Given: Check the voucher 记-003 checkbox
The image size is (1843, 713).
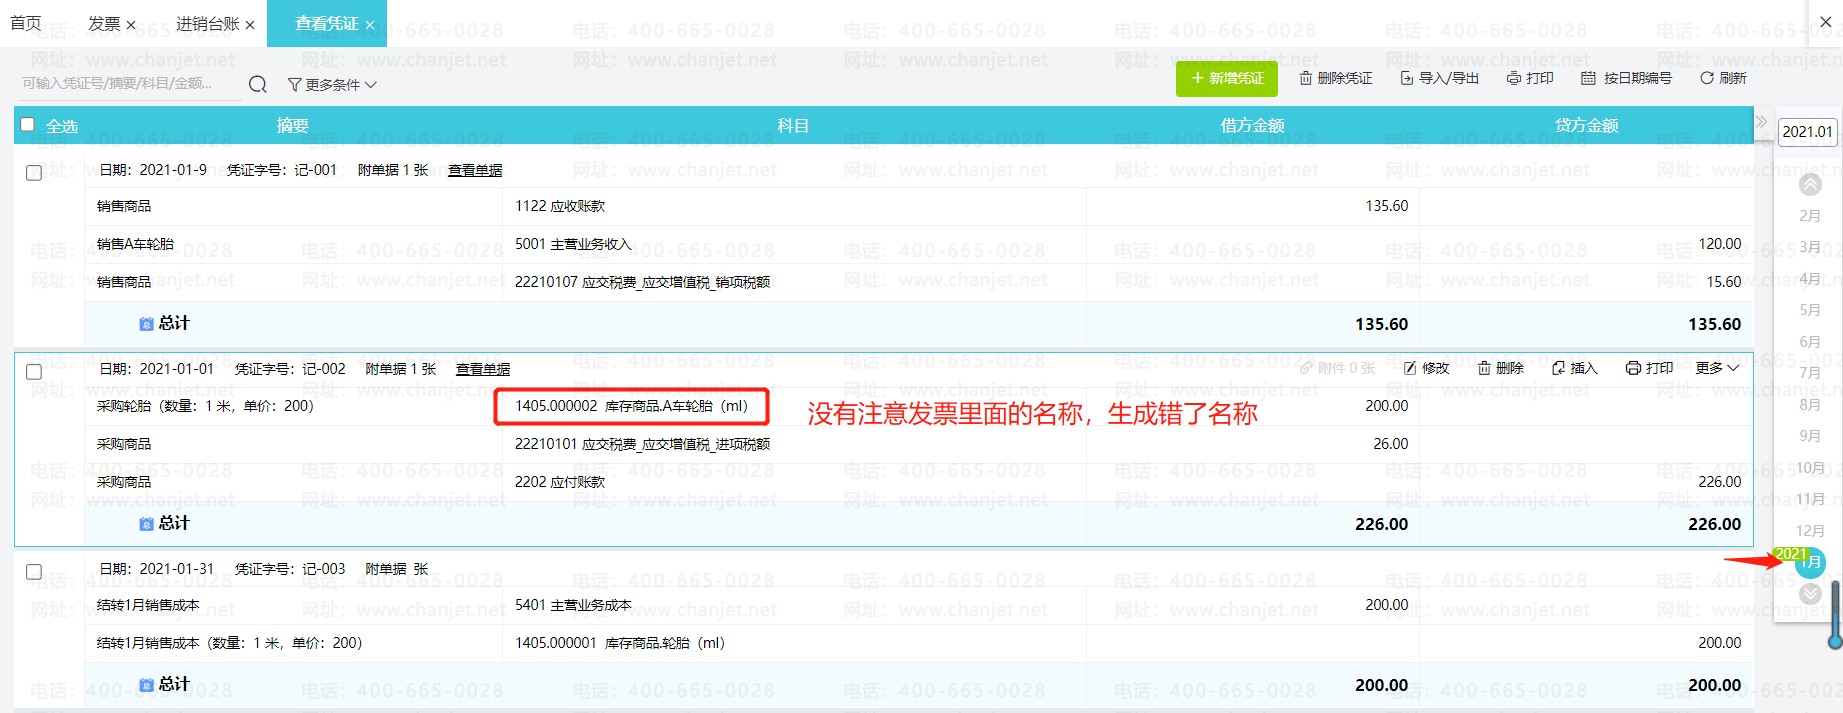Looking at the screenshot, I should click(34, 572).
